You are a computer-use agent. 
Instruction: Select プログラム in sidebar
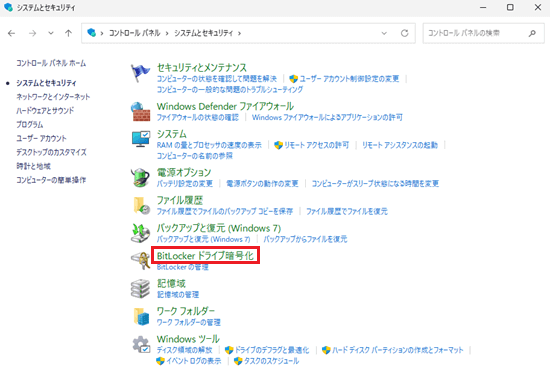click(29, 125)
